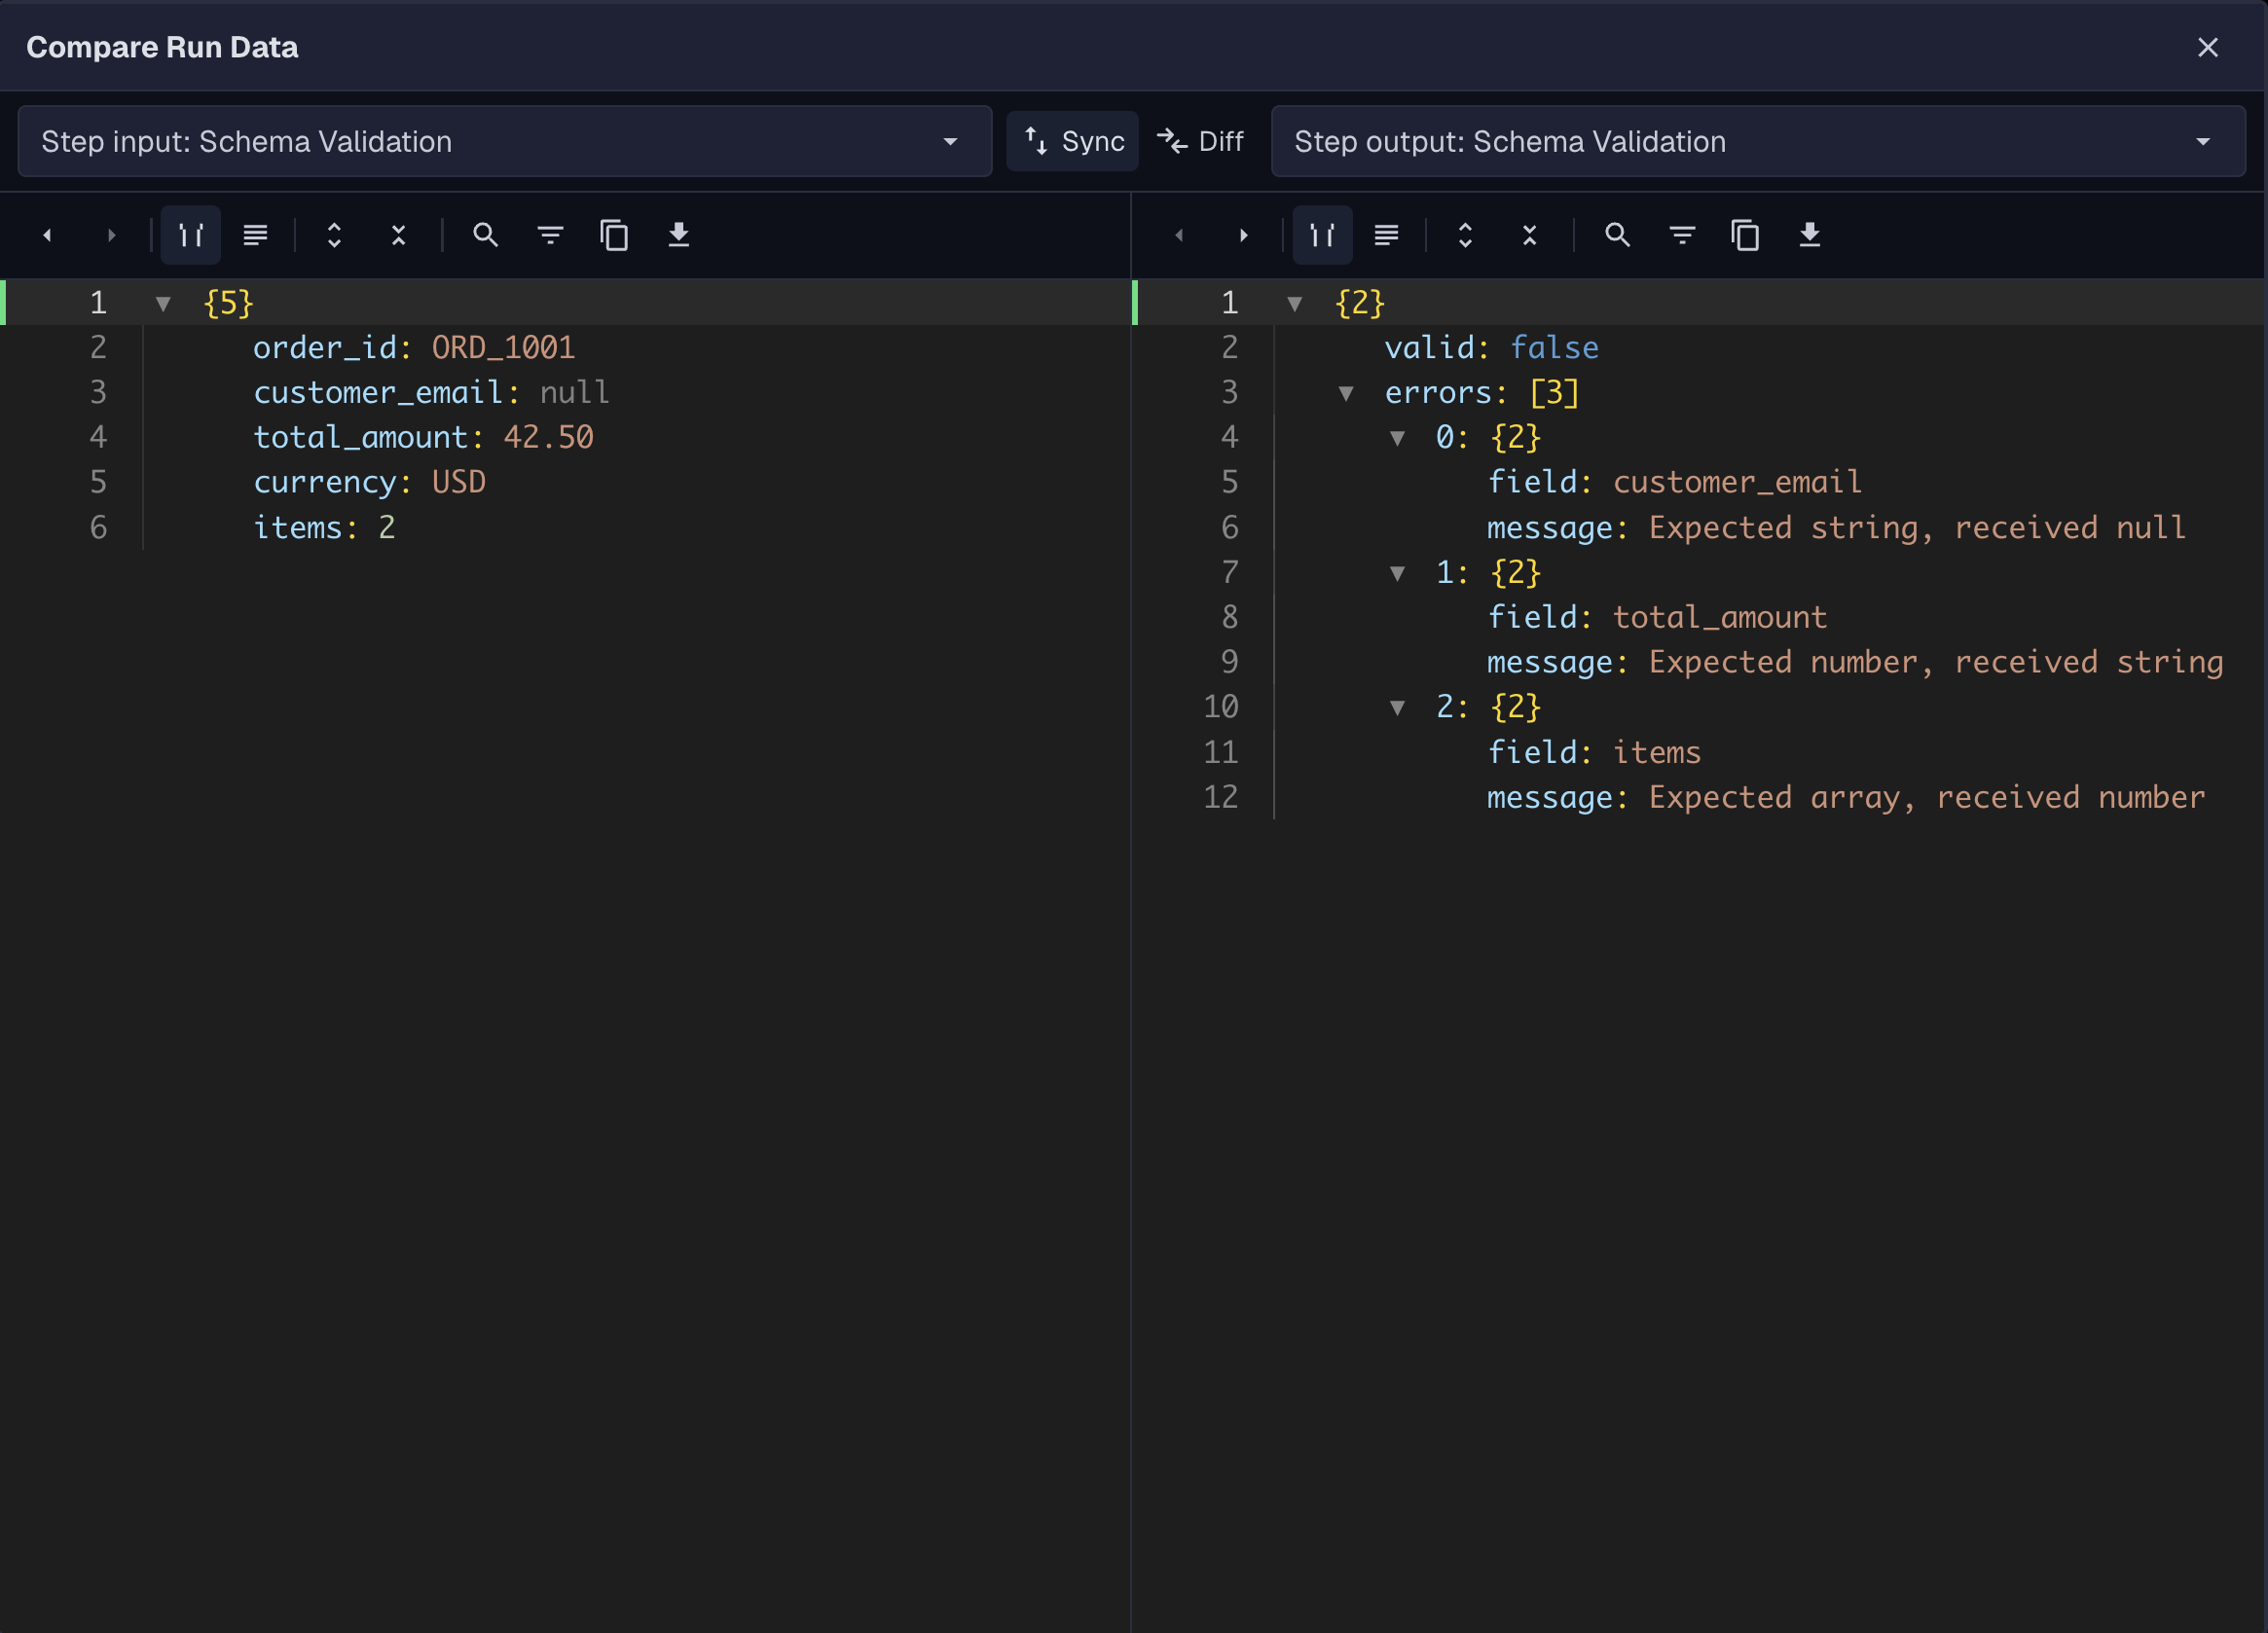Viewport: 2268px width, 1633px height.
Task: Copy the step input JSON to clipboard
Action: pyautogui.click(x=614, y=235)
